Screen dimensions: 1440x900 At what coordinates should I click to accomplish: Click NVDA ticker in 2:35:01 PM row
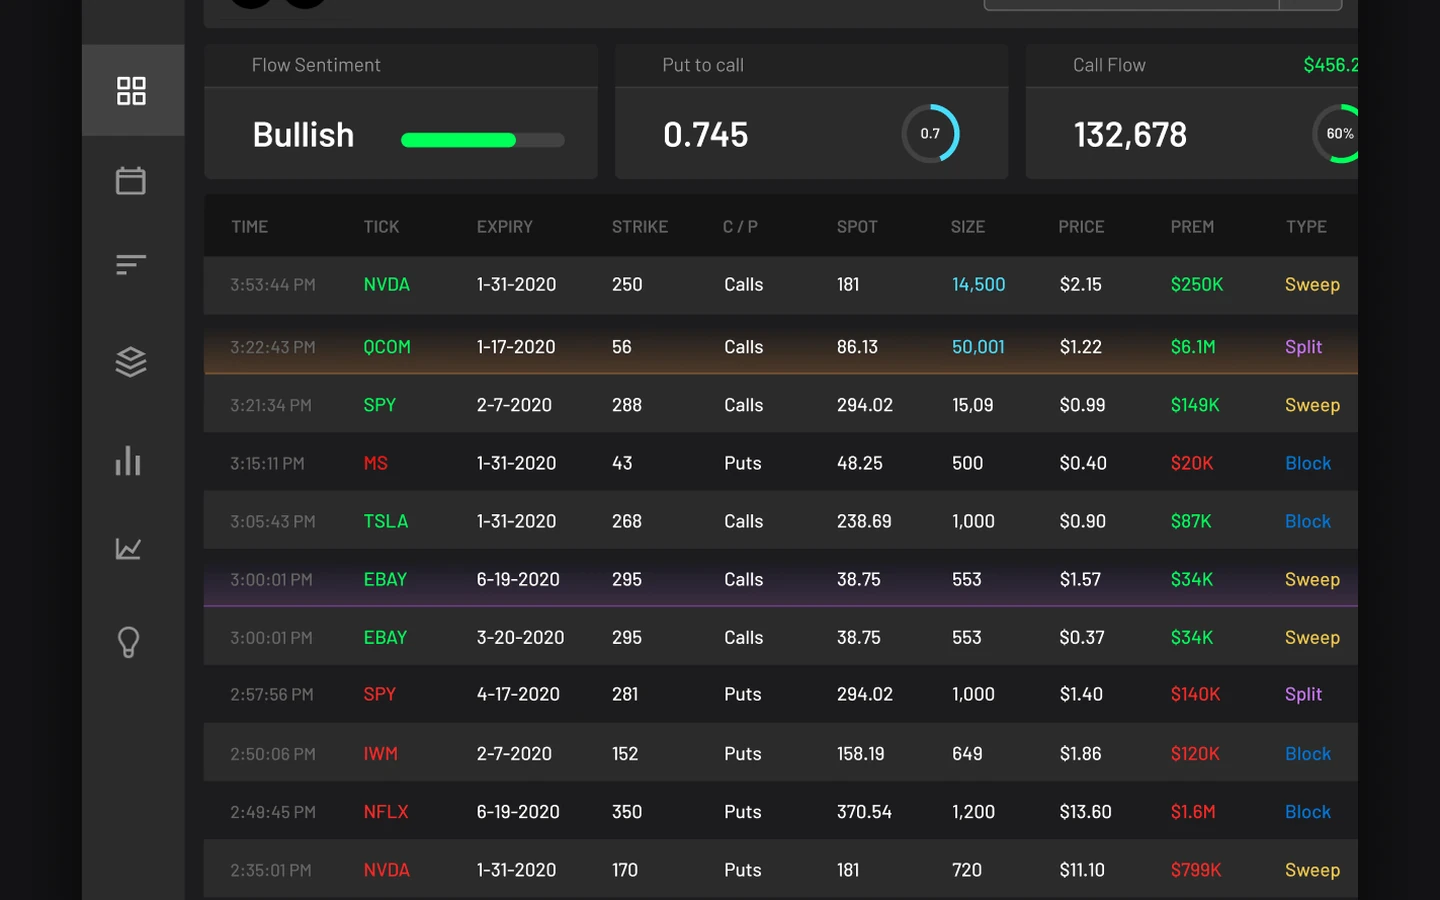click(387, 870)
